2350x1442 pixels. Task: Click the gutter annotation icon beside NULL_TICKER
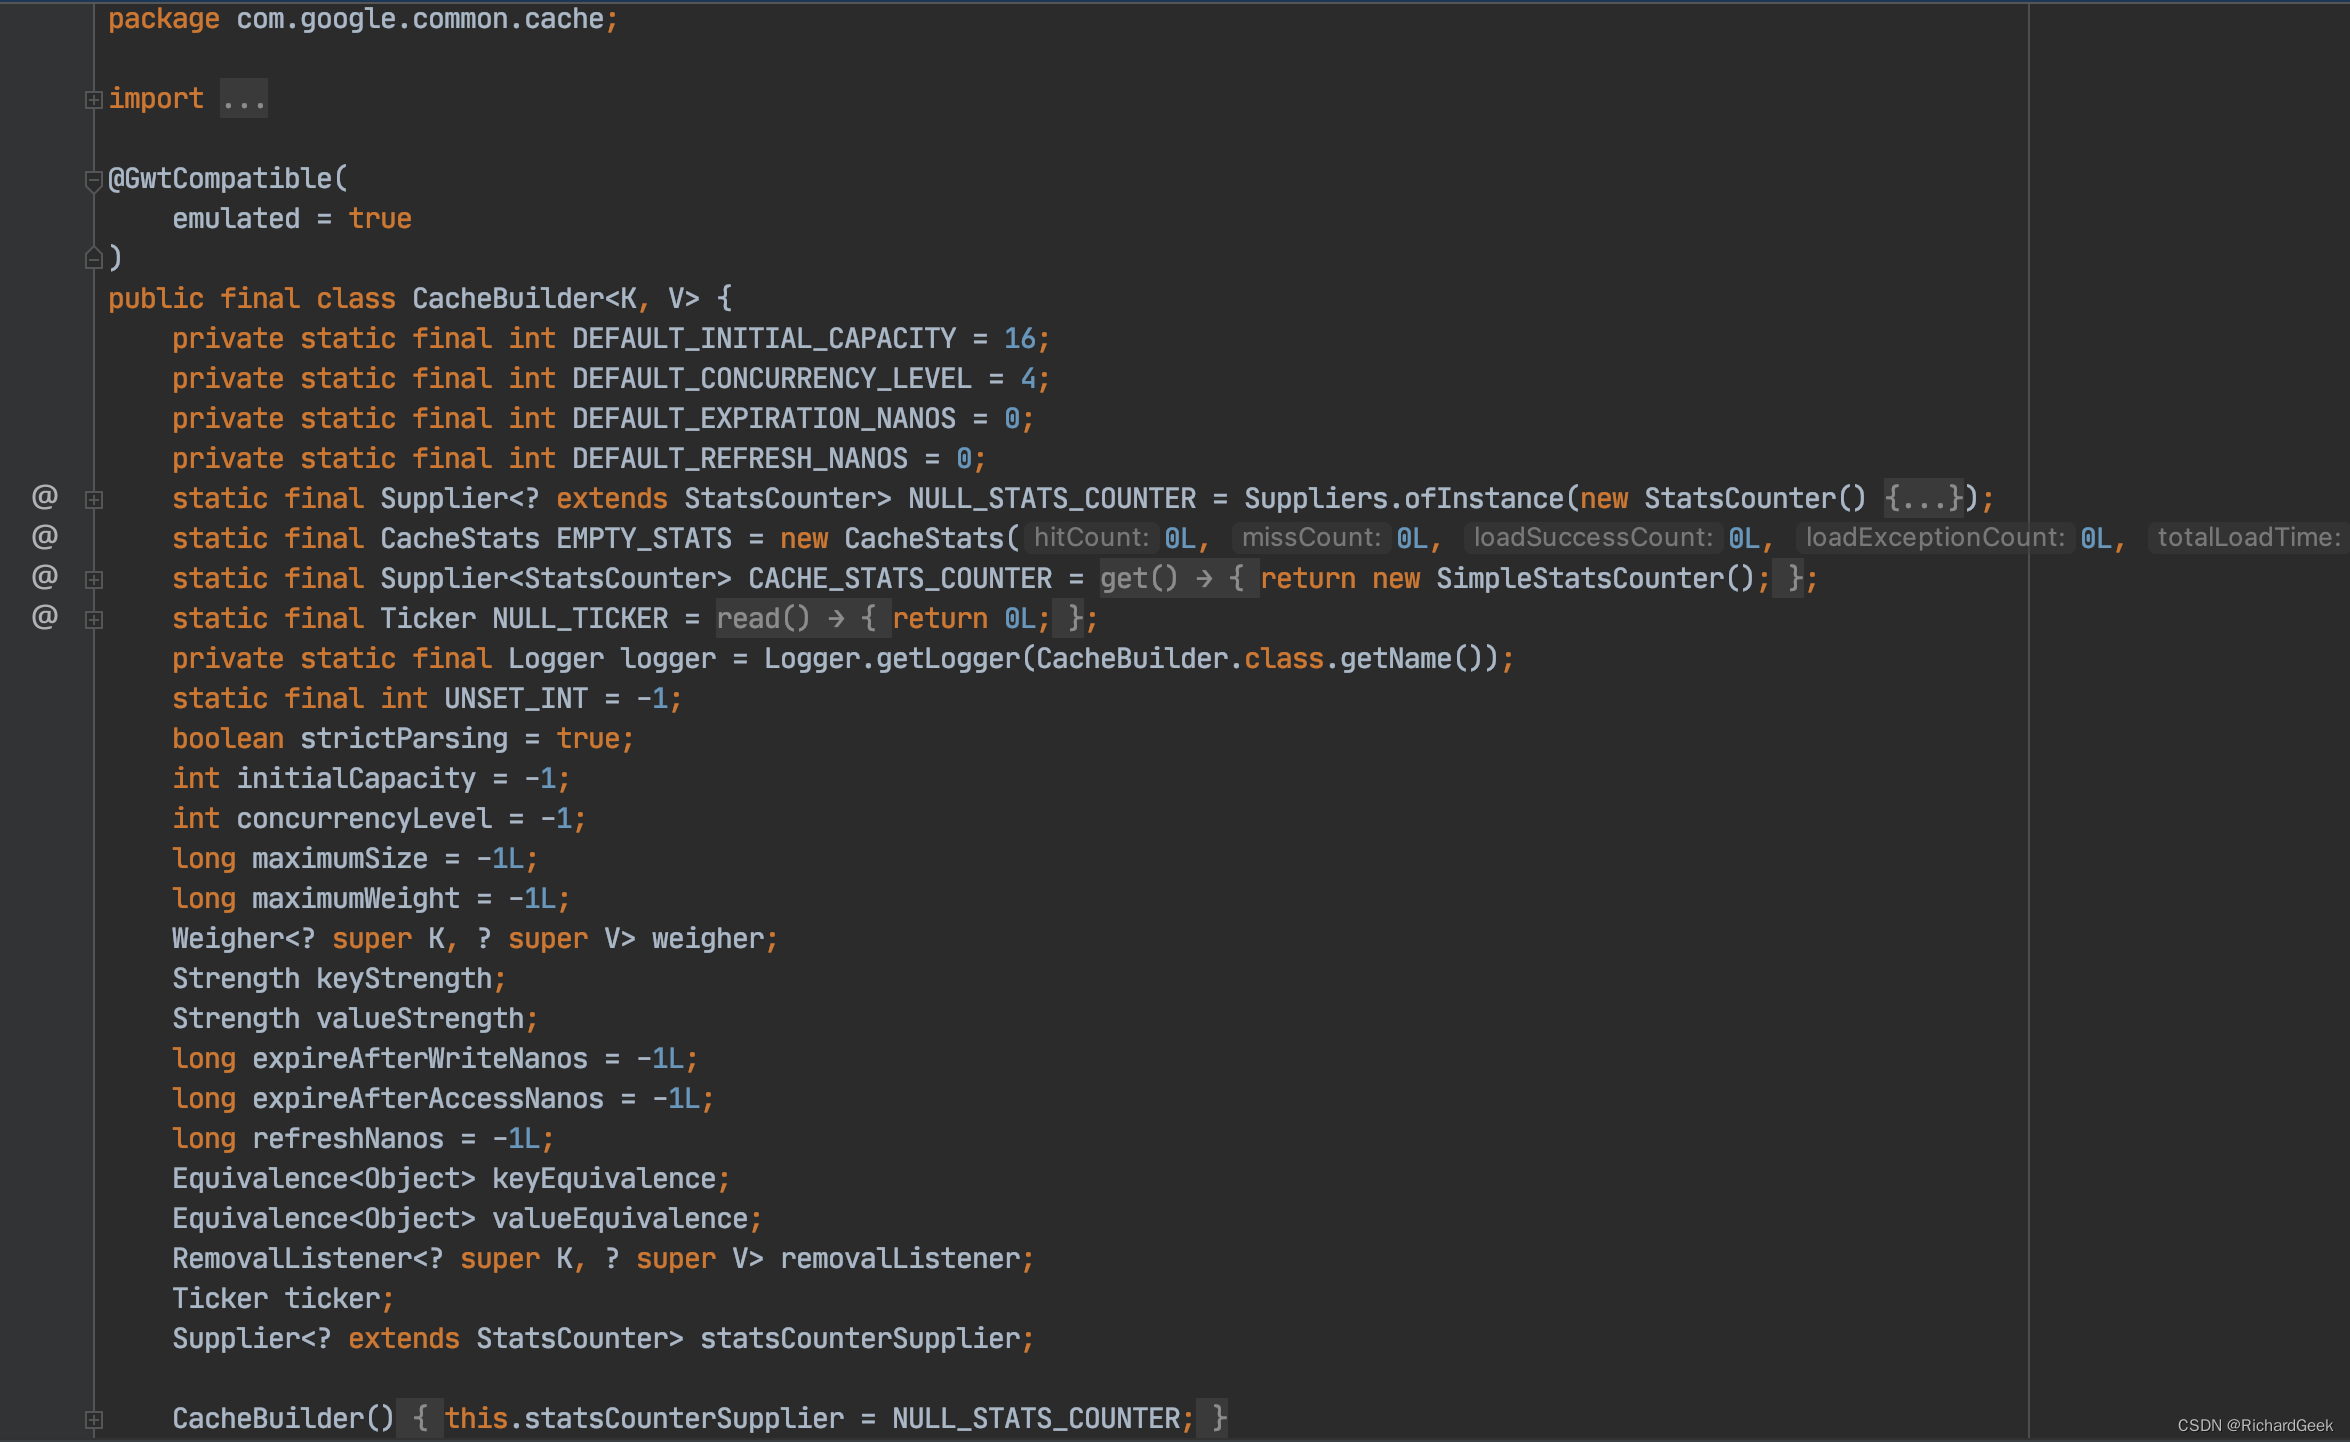click(44, 617)
